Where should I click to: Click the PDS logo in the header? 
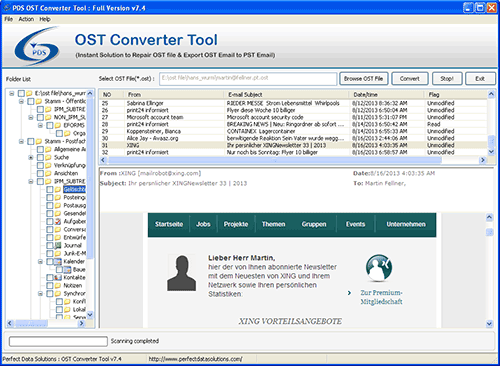coord(37,47)
